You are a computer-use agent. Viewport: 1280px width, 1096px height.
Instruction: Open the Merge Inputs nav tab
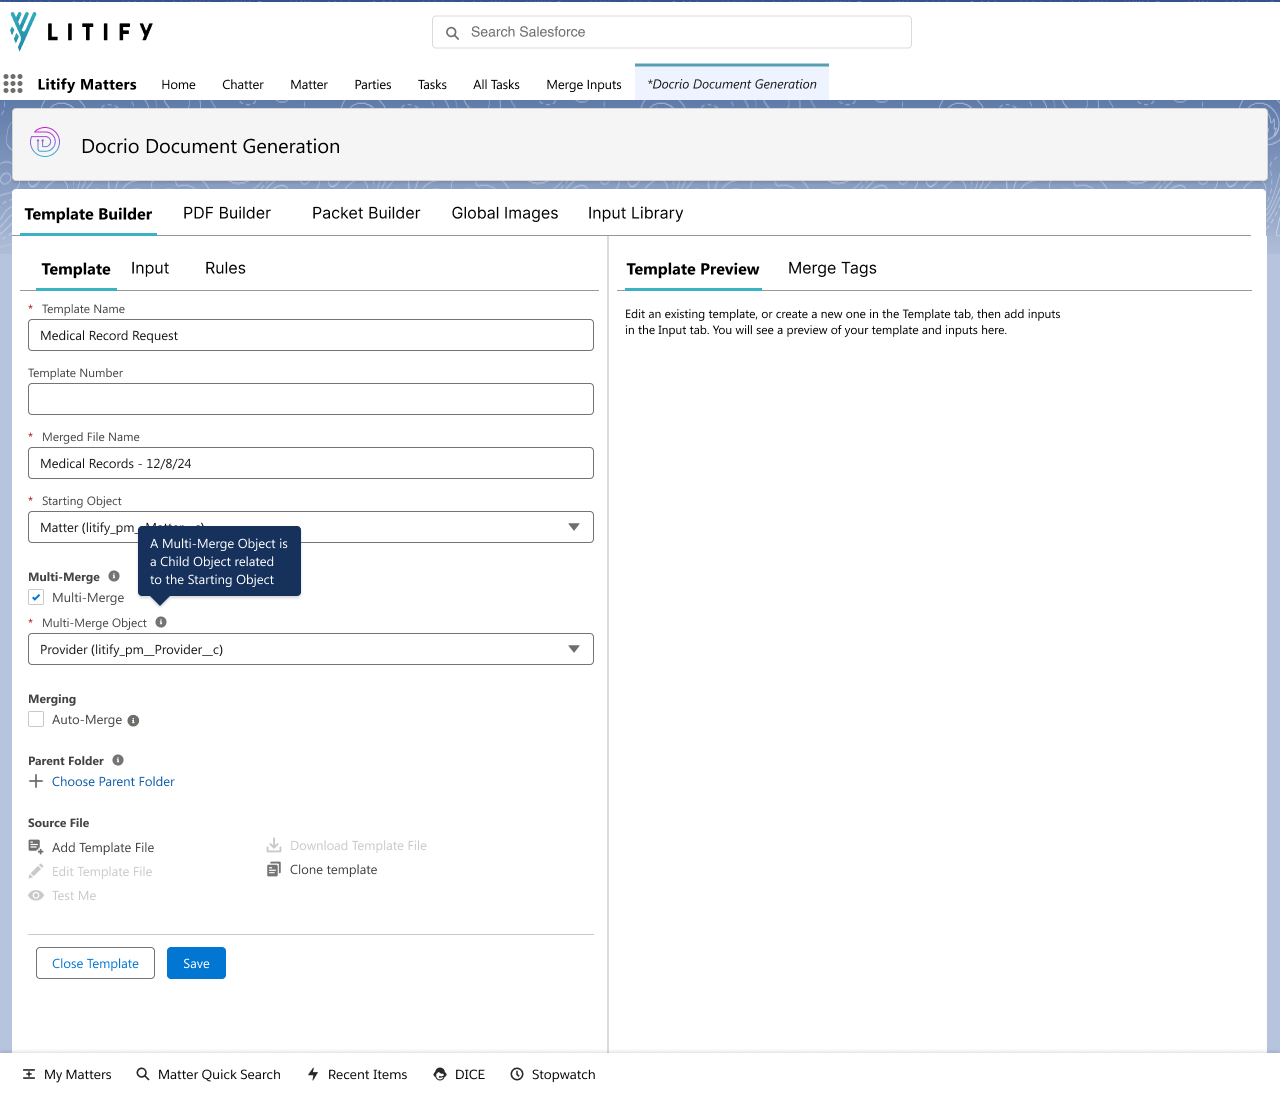[584, 85]
